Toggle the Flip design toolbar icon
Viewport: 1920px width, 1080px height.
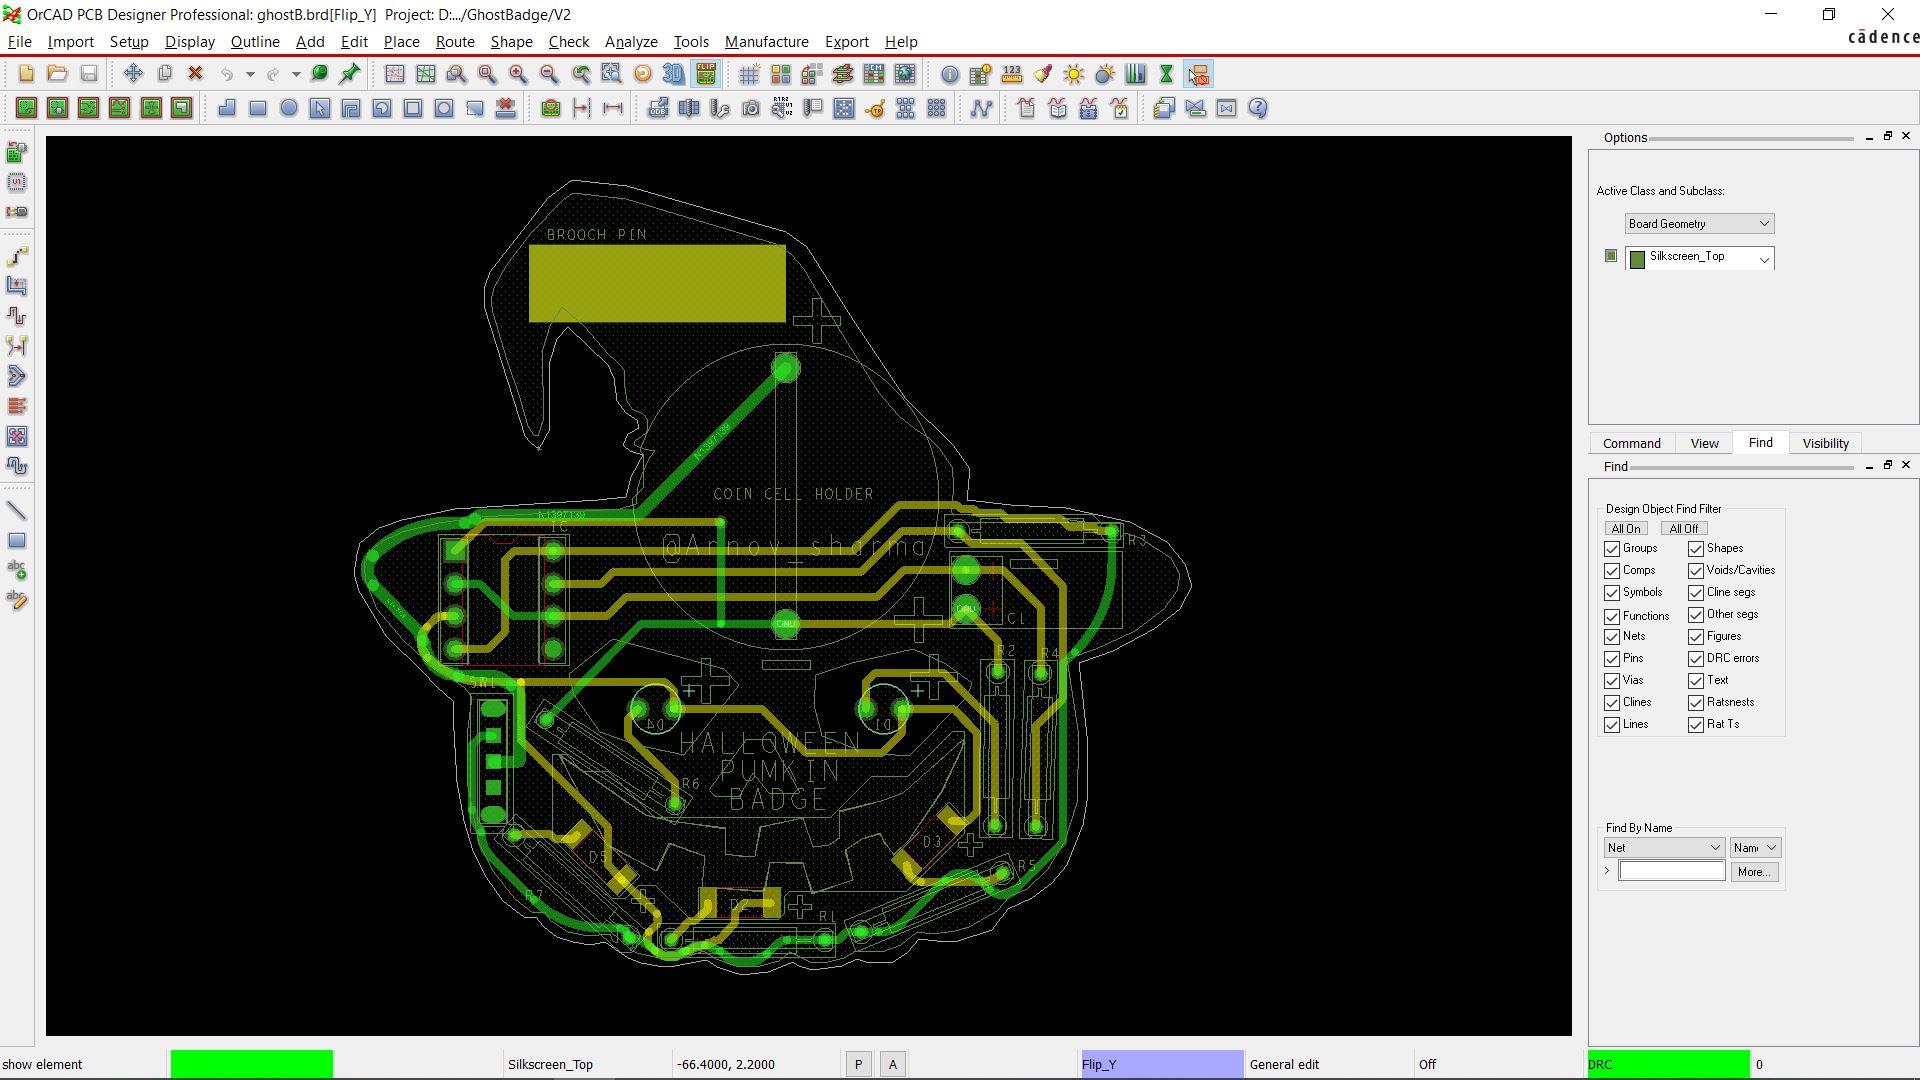click(706, 75)
